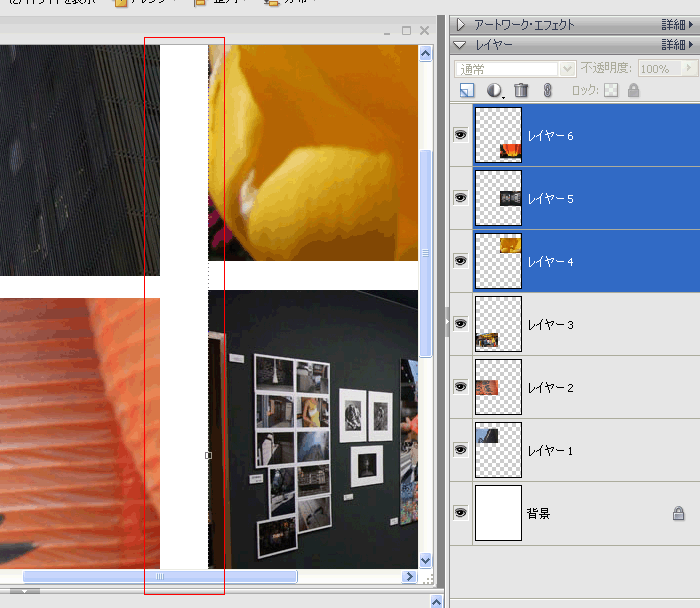This screenshot has width=700, height=608.
Task: Select the レイヤー 1 layer by name
Action: coord(550,451)
